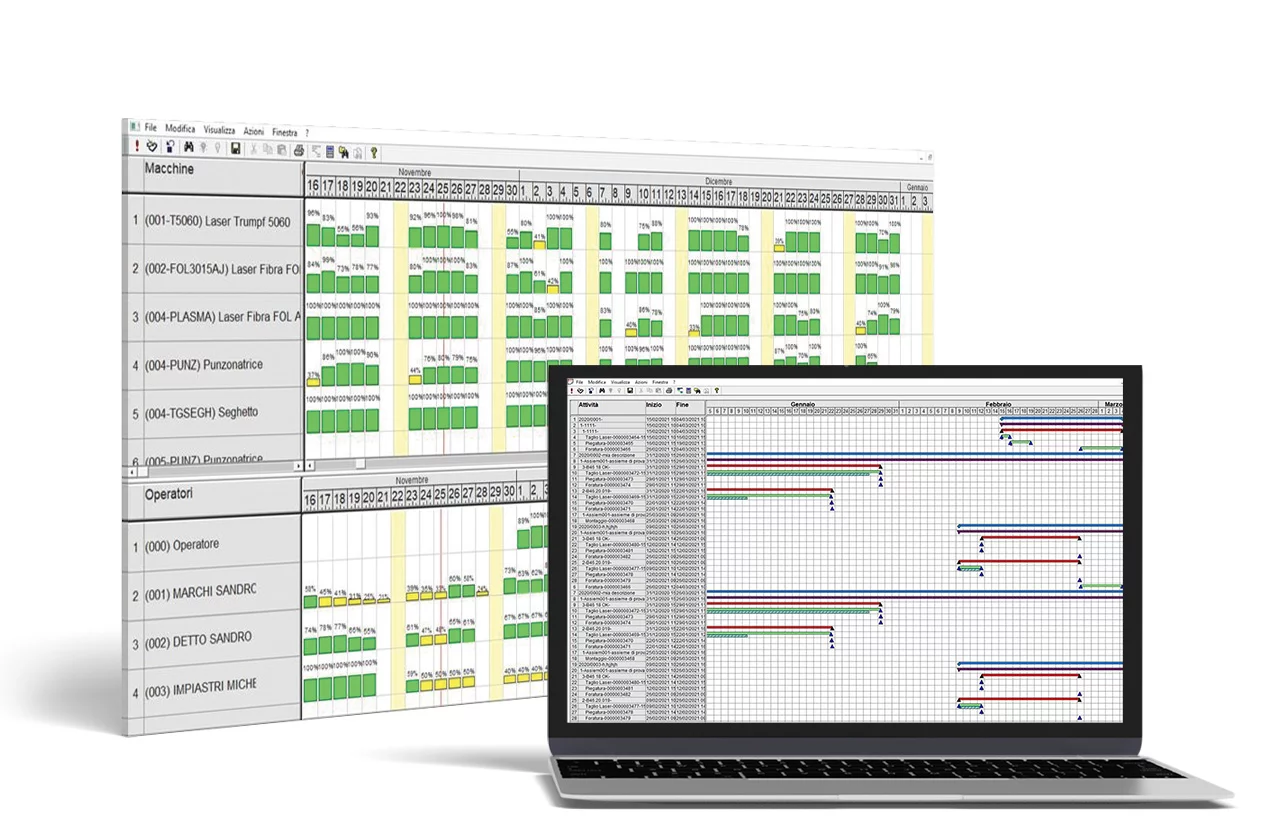Open the Visualizza menu in back window

point(219,130)
